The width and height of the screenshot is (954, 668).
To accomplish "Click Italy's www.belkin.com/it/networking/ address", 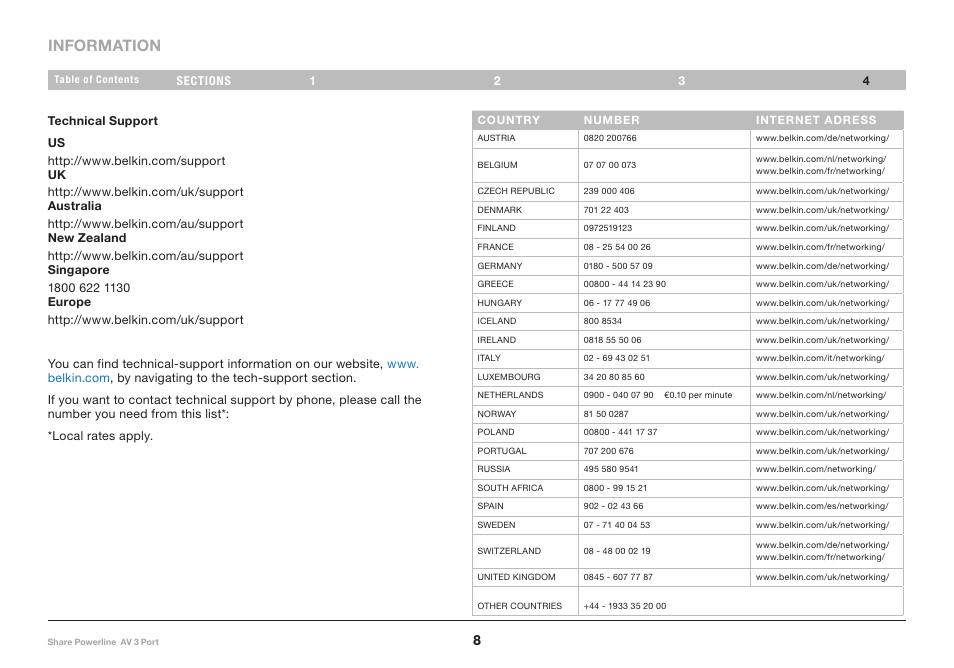I will [x=820, y=358].
